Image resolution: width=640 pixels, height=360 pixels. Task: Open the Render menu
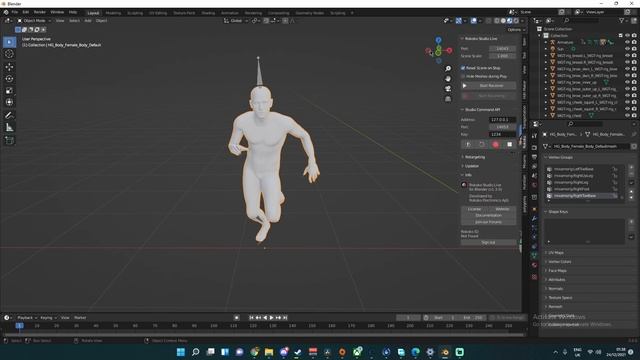click(x=40, y=12)
